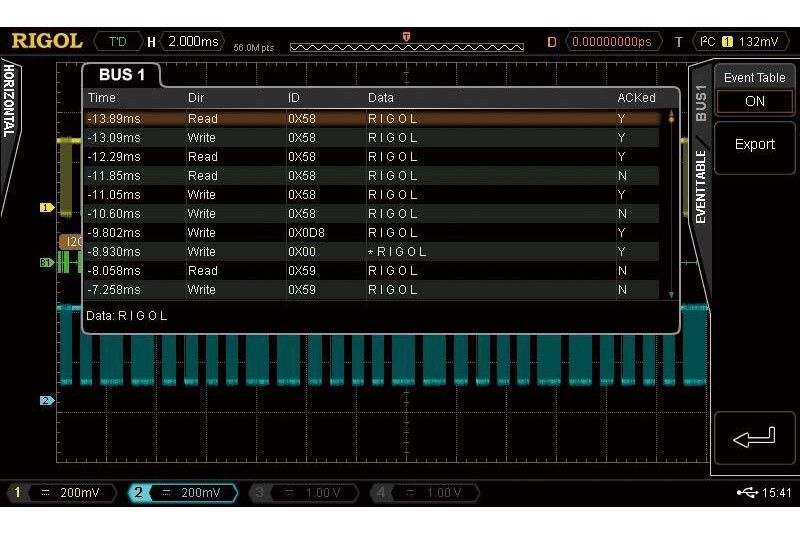Select the blue channel 2 ground marker
This screenshot has height=534, width=800.
(45, 401)
